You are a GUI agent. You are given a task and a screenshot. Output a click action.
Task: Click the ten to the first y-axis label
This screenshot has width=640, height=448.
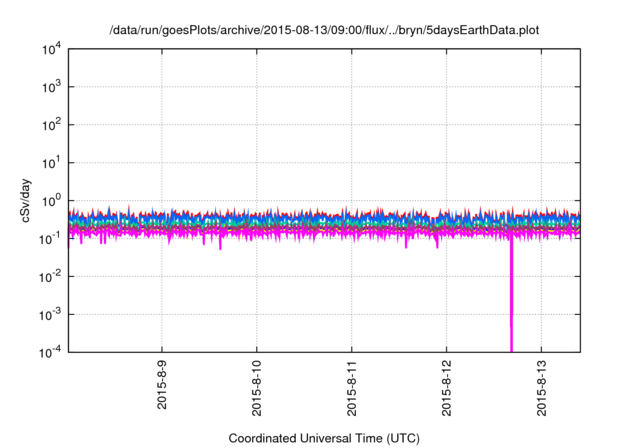click(x=51, y=163)
